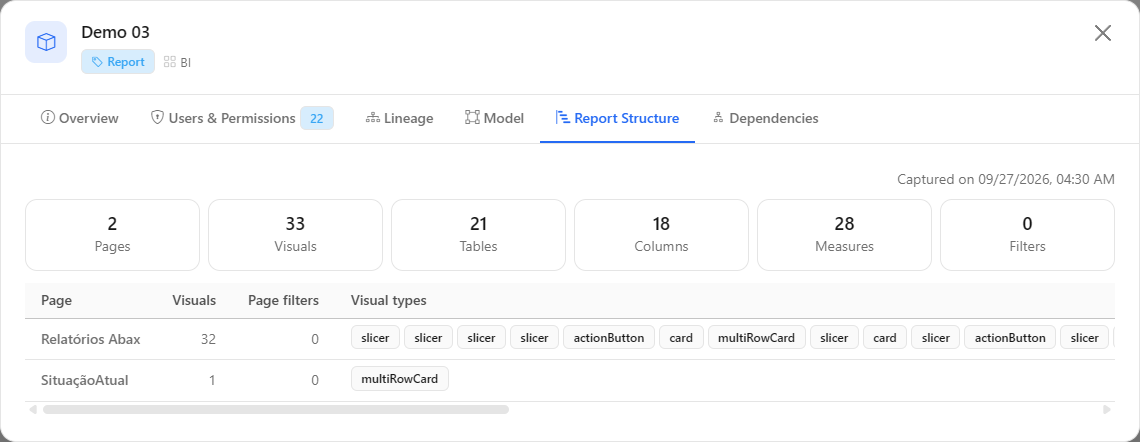Image resolution: width=1140 pixels, height=442 pixels.
Task: Open the Dependencies tab
Action: point(766,118)
